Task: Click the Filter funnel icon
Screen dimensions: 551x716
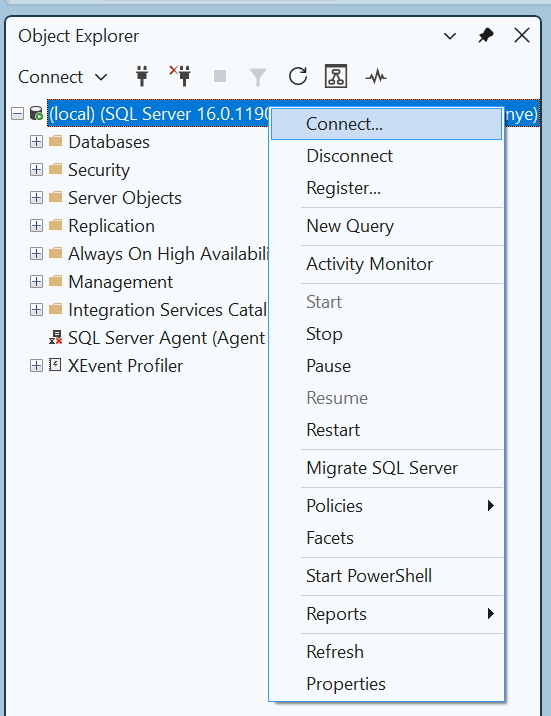Action: tap(258, 77)
